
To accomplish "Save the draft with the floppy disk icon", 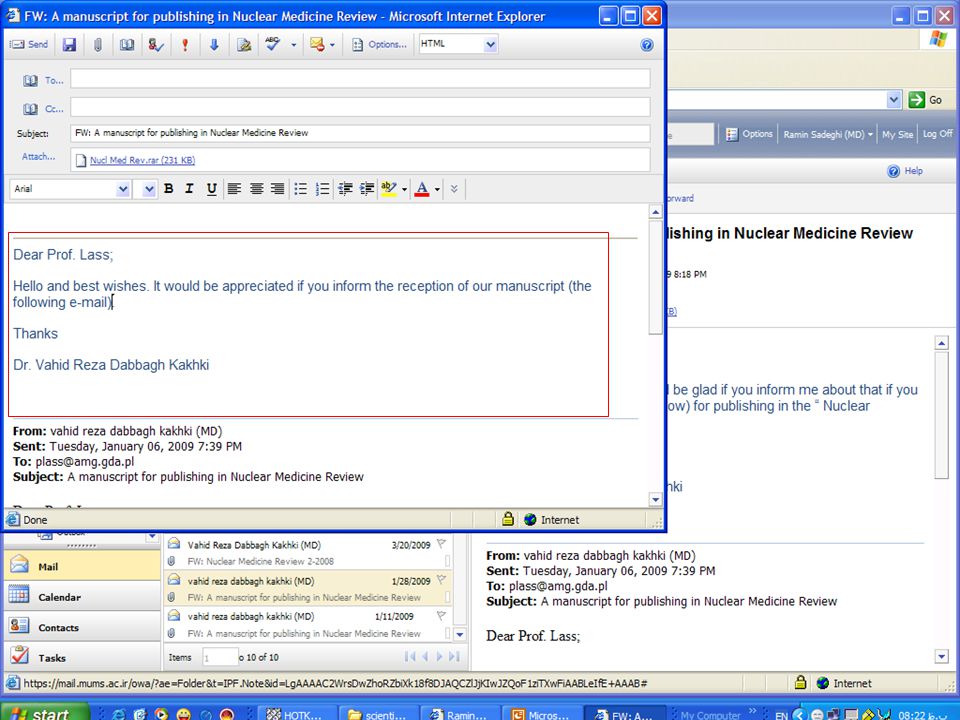I will click(x=69, y=45).
